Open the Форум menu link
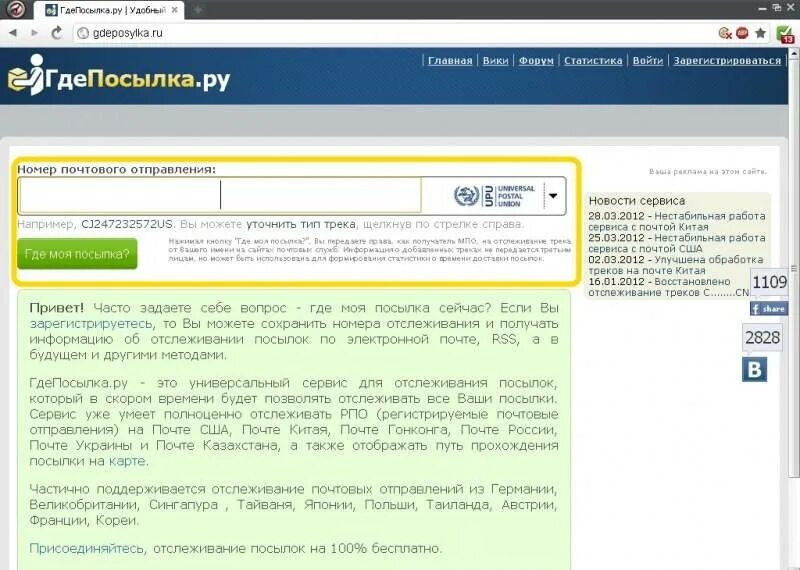Screen dimensions: 800x570 coord(536,61)
